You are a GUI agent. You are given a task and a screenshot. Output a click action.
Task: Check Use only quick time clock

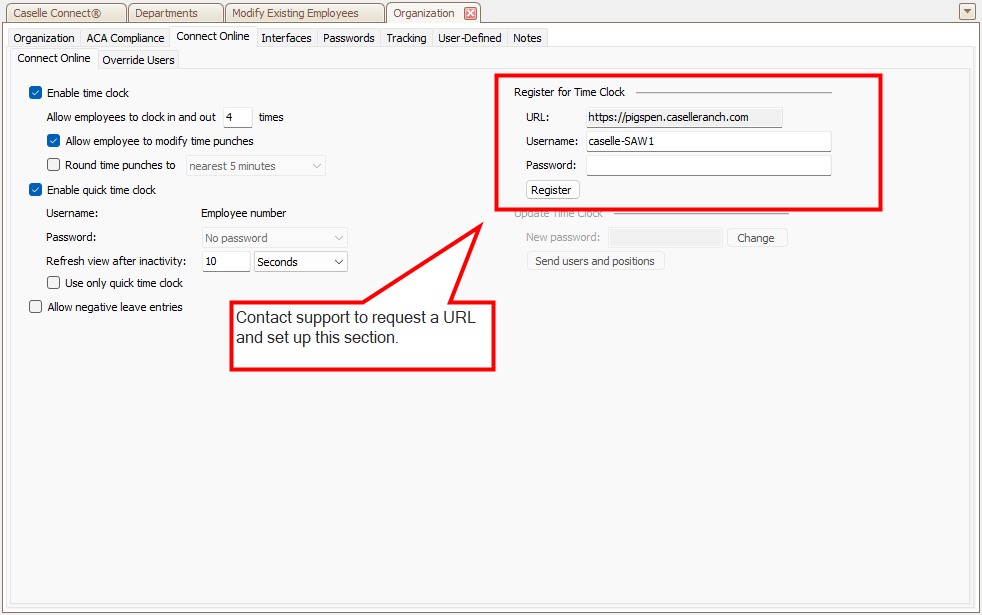point(54,283)
